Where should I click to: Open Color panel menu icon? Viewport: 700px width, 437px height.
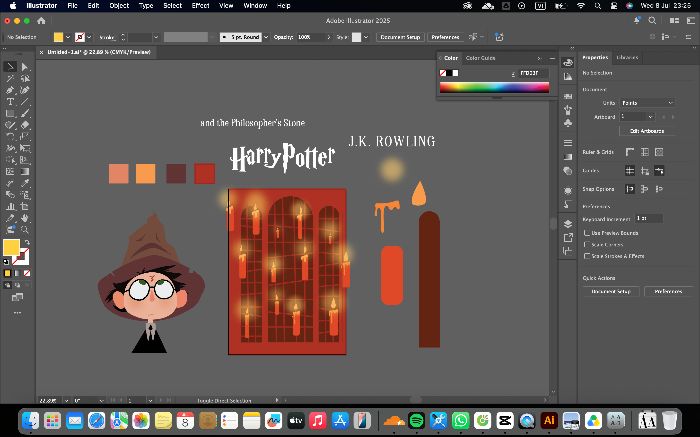tap(552, 58)
